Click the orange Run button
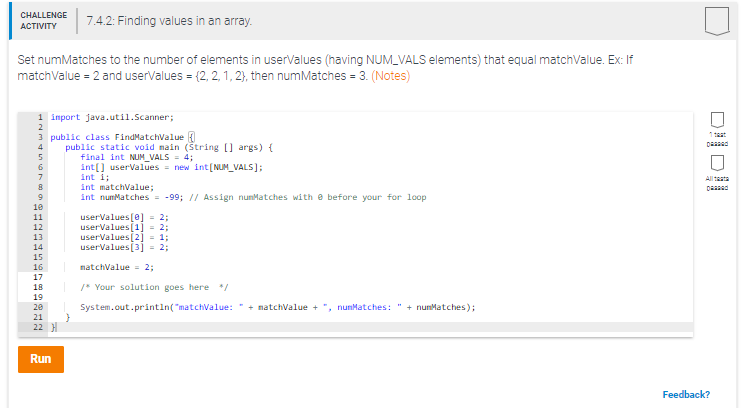This screenshot has height=408, width=755. coord(41,359)
